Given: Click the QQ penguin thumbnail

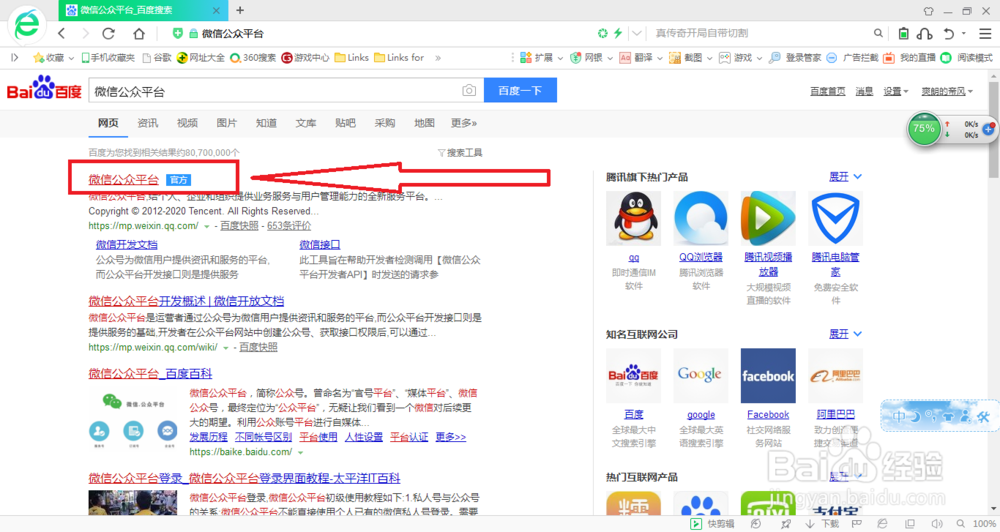Looking at the screenshot, I should click(634, 218).
